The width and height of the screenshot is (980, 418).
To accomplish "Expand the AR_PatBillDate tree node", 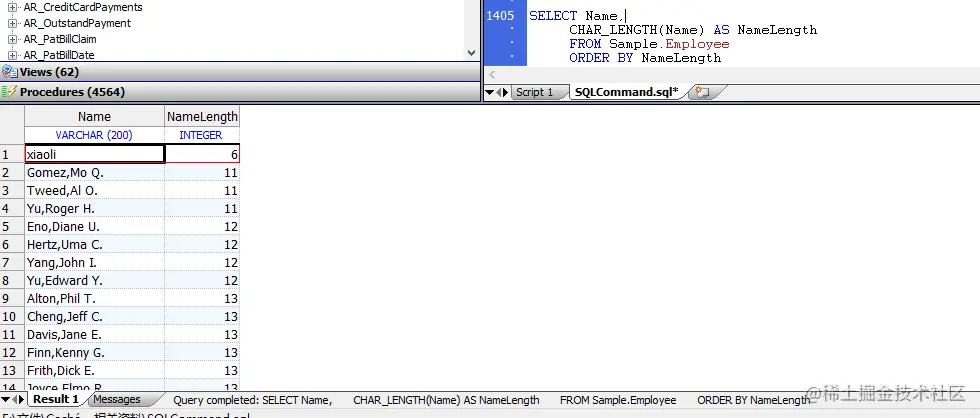I will [12, 56].
